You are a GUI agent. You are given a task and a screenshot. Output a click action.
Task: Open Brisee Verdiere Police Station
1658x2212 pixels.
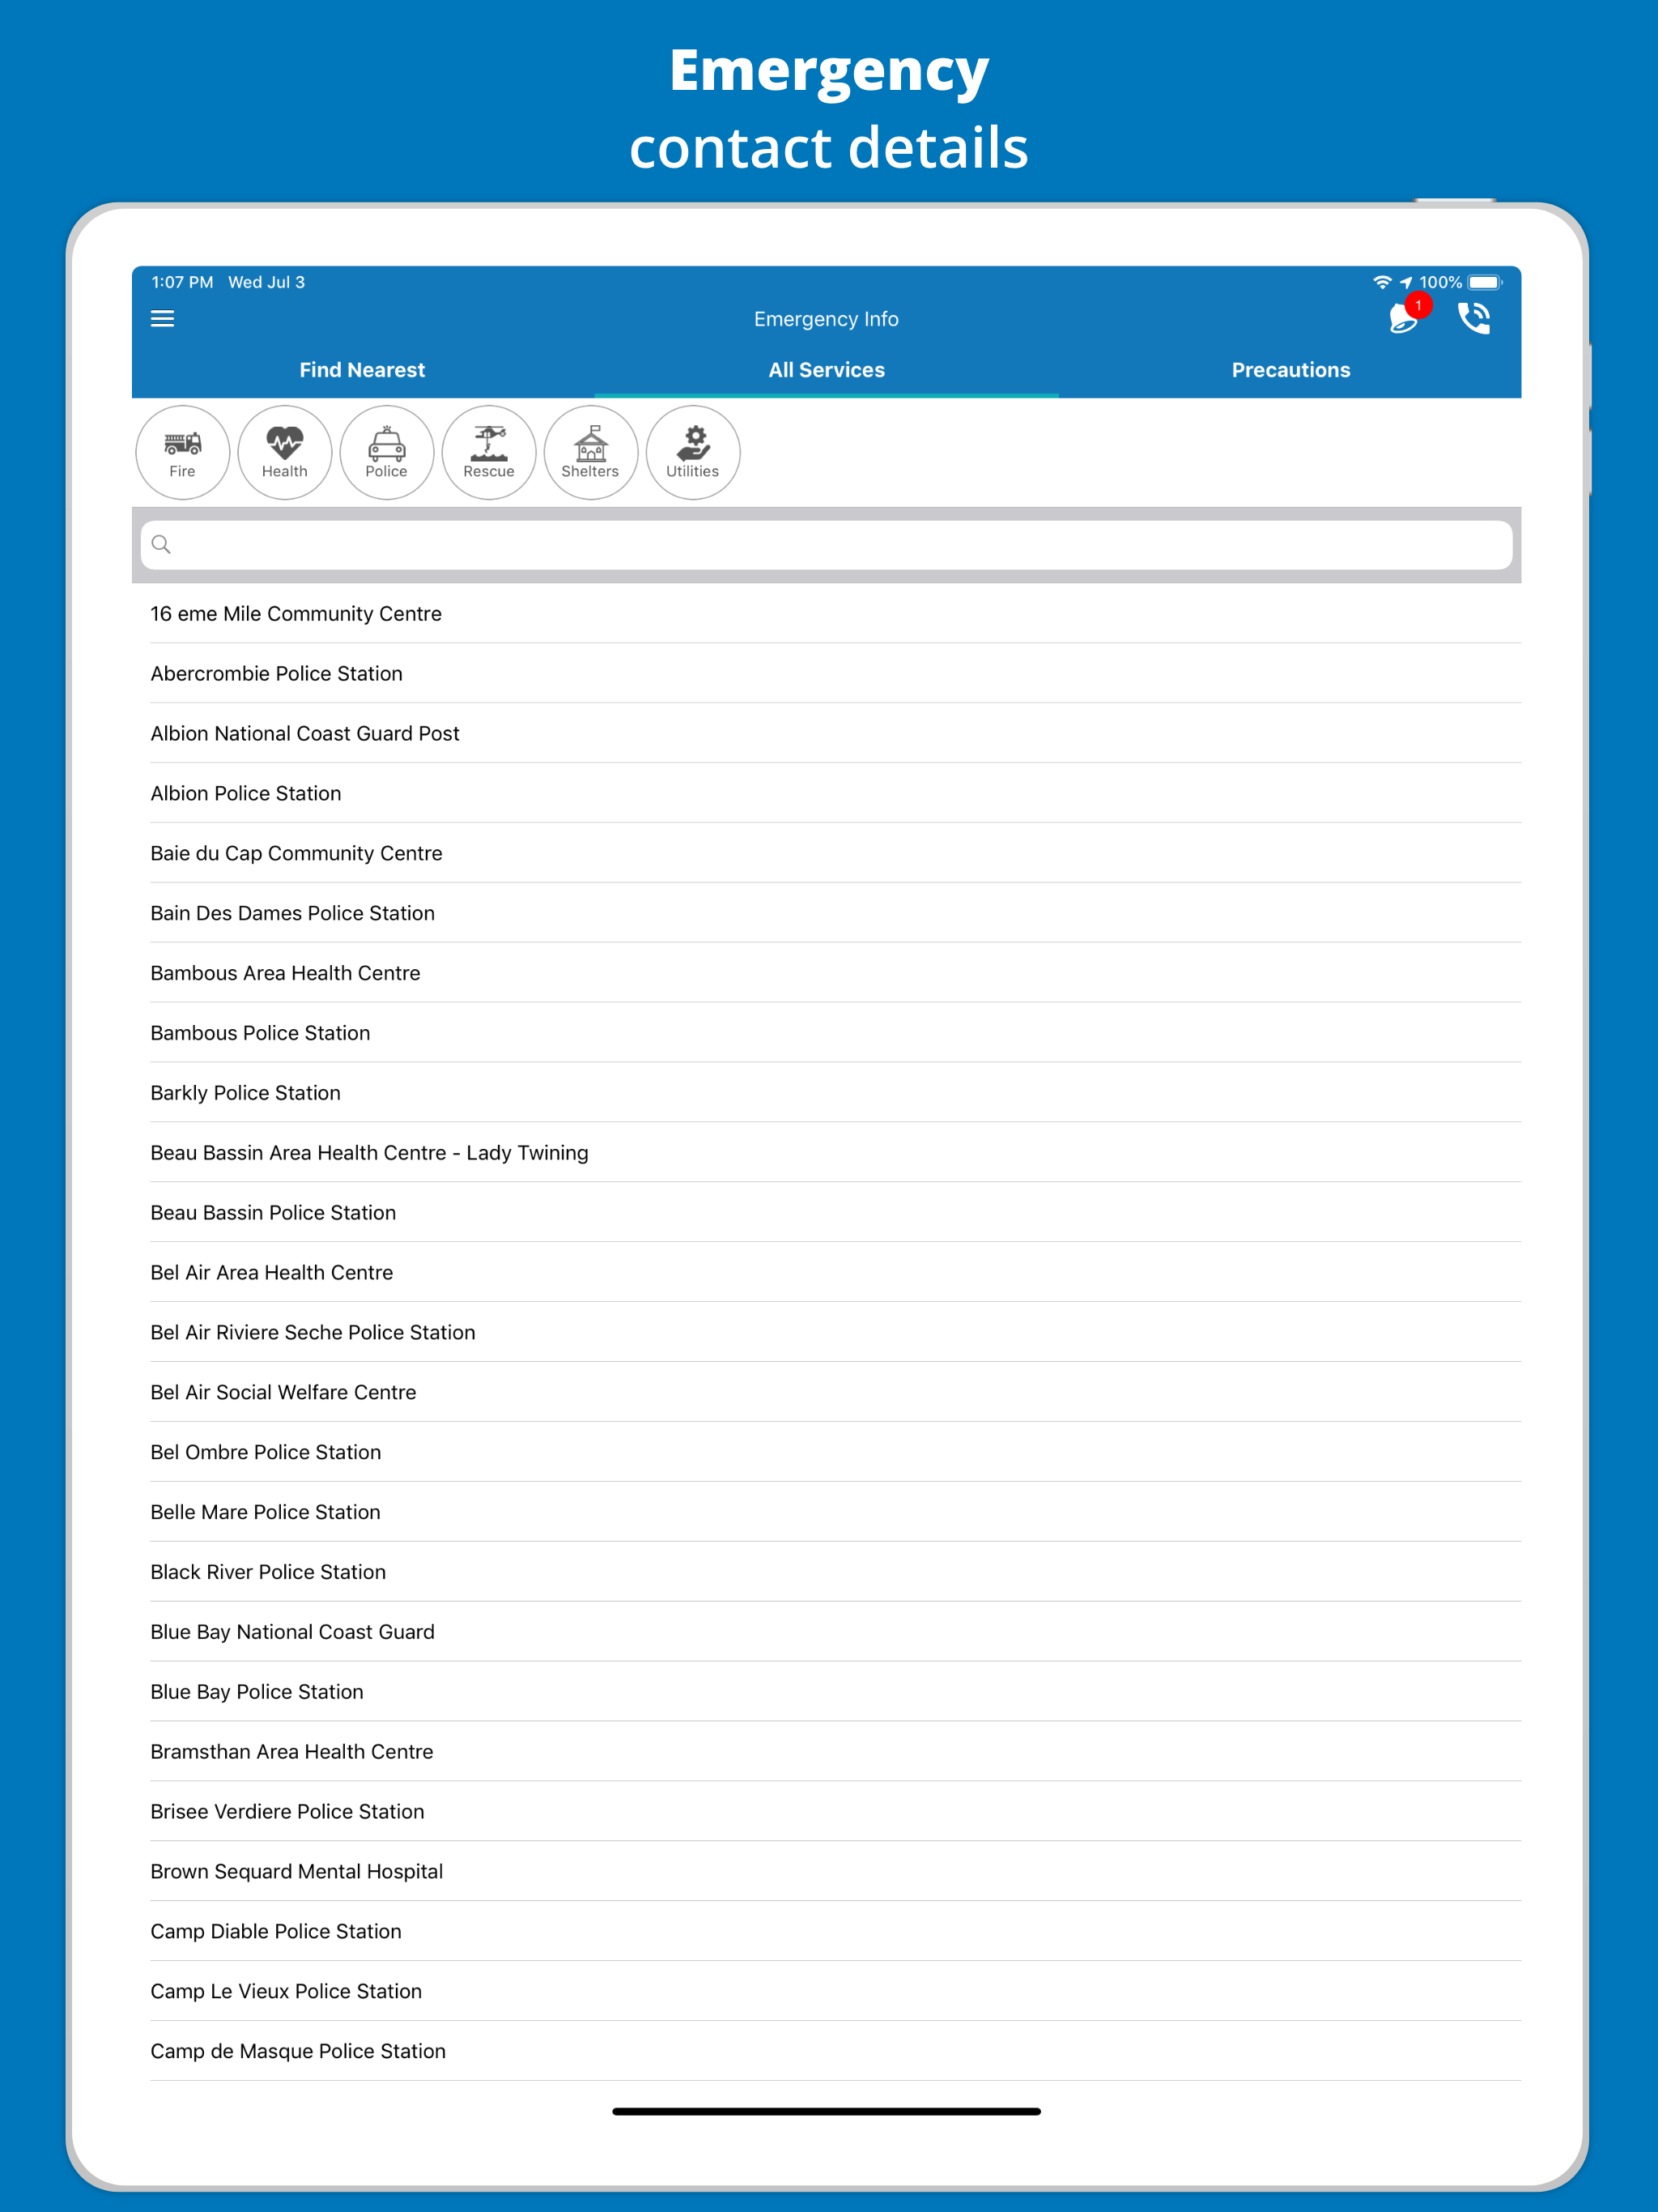[x=826, y=1813]
